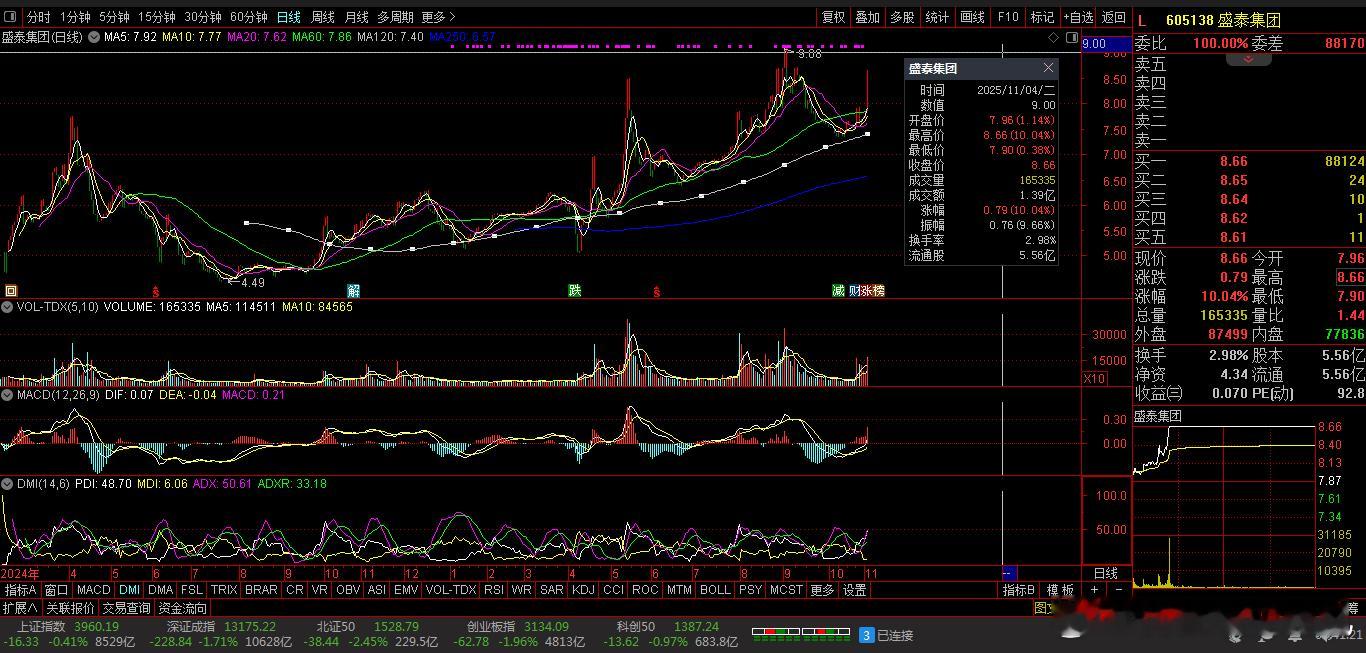
Task: Expand the VOL-TDX indicator dropdown arrow
Action: point(9,307)
